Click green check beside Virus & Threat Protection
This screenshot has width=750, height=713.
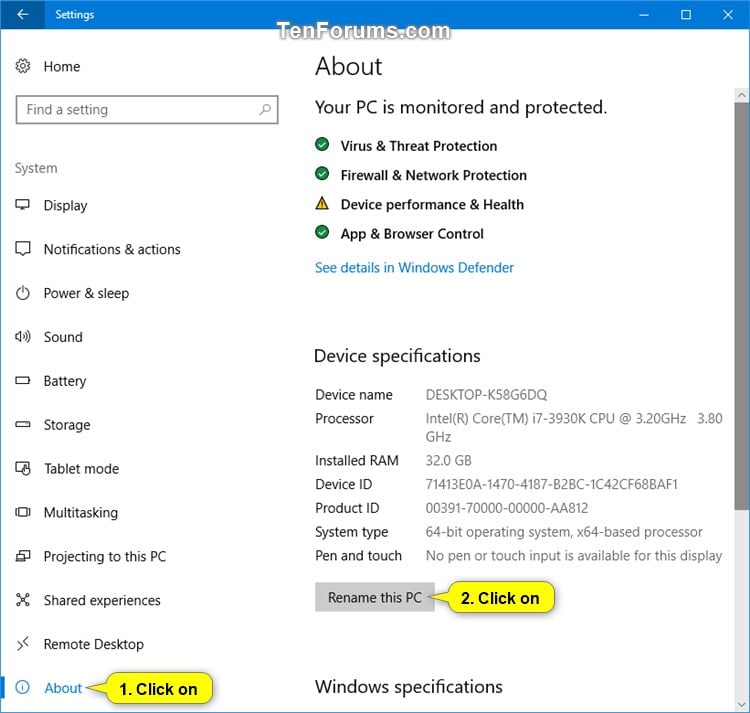click(322, 144)
